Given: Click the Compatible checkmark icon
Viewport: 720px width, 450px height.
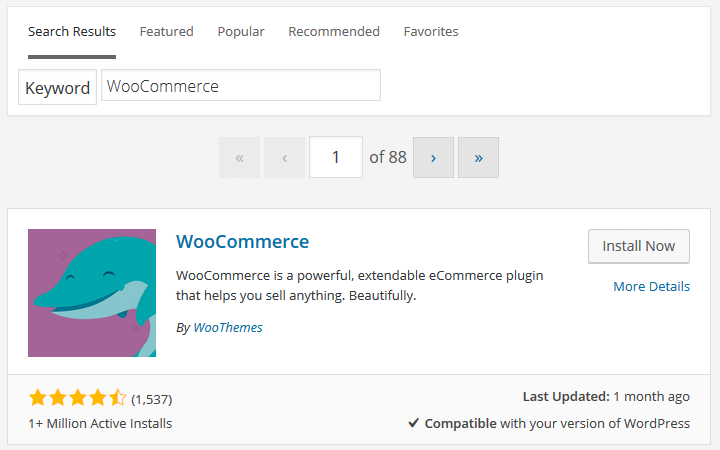Looking at the screenshot, I should click(x=413, y=423).
